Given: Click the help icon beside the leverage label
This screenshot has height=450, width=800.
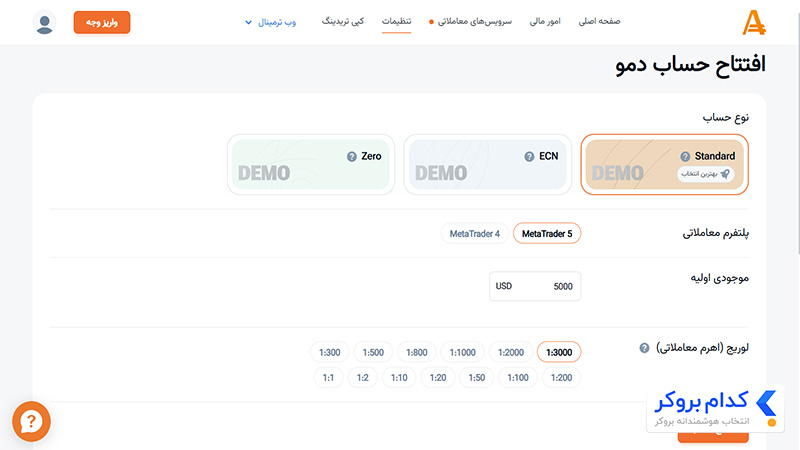Looking at the screenshot, I should [x=644, y=348].
